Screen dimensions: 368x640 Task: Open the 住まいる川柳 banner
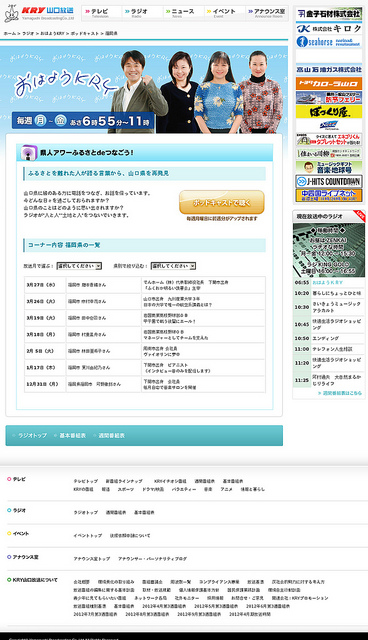click(329, 153)
